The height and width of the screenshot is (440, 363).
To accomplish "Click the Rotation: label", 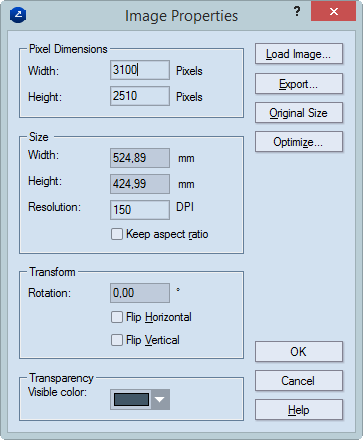I will [x=49, y=293].
